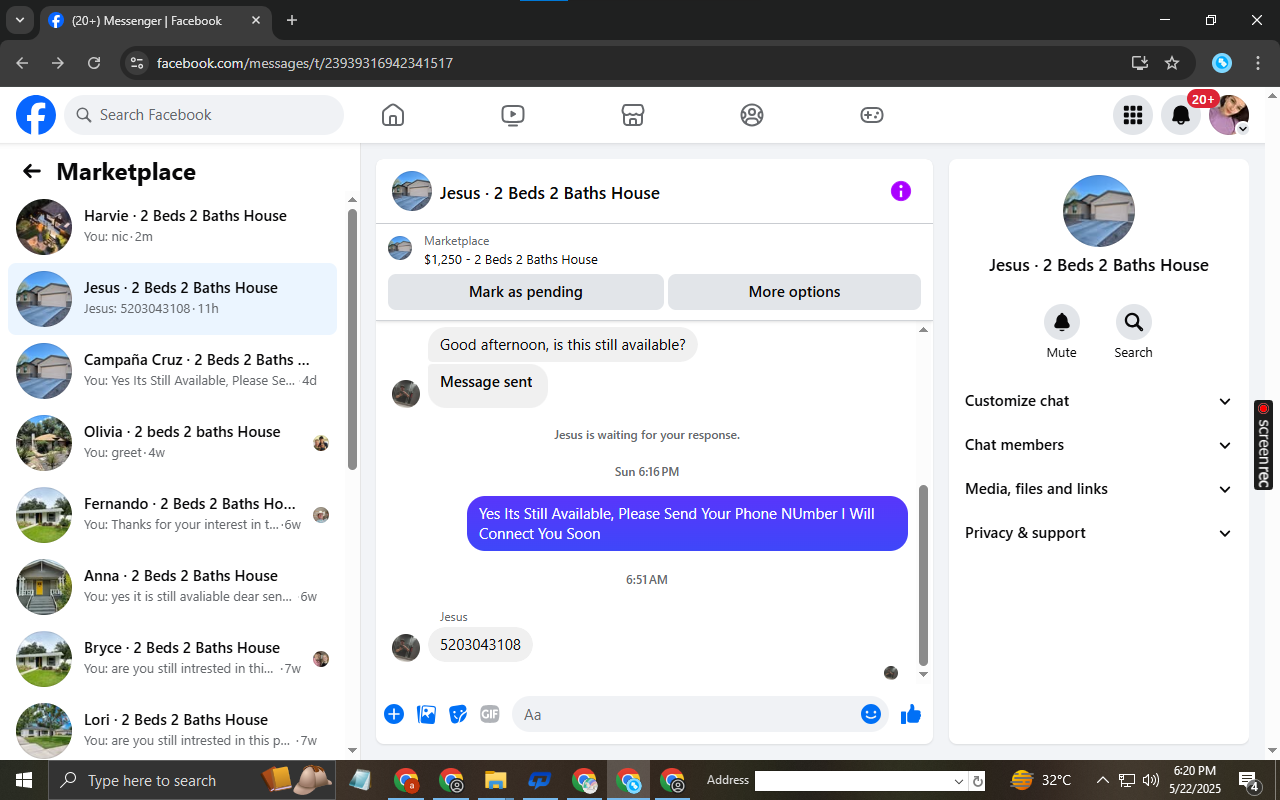Click the listing thumbnail in right panel
Screen dimensions: 1280x800
coord(1099,211)
